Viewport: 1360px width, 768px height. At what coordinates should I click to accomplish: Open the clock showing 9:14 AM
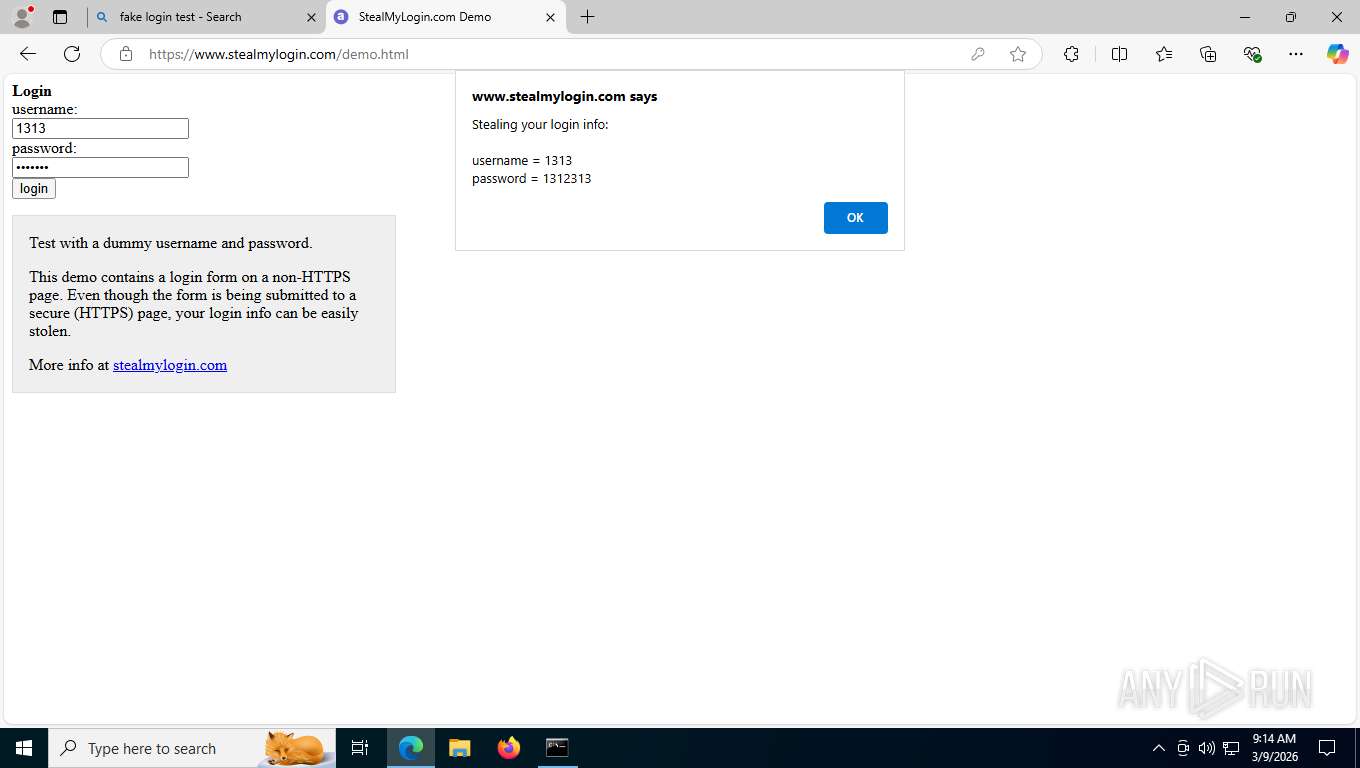point(1274,748)
